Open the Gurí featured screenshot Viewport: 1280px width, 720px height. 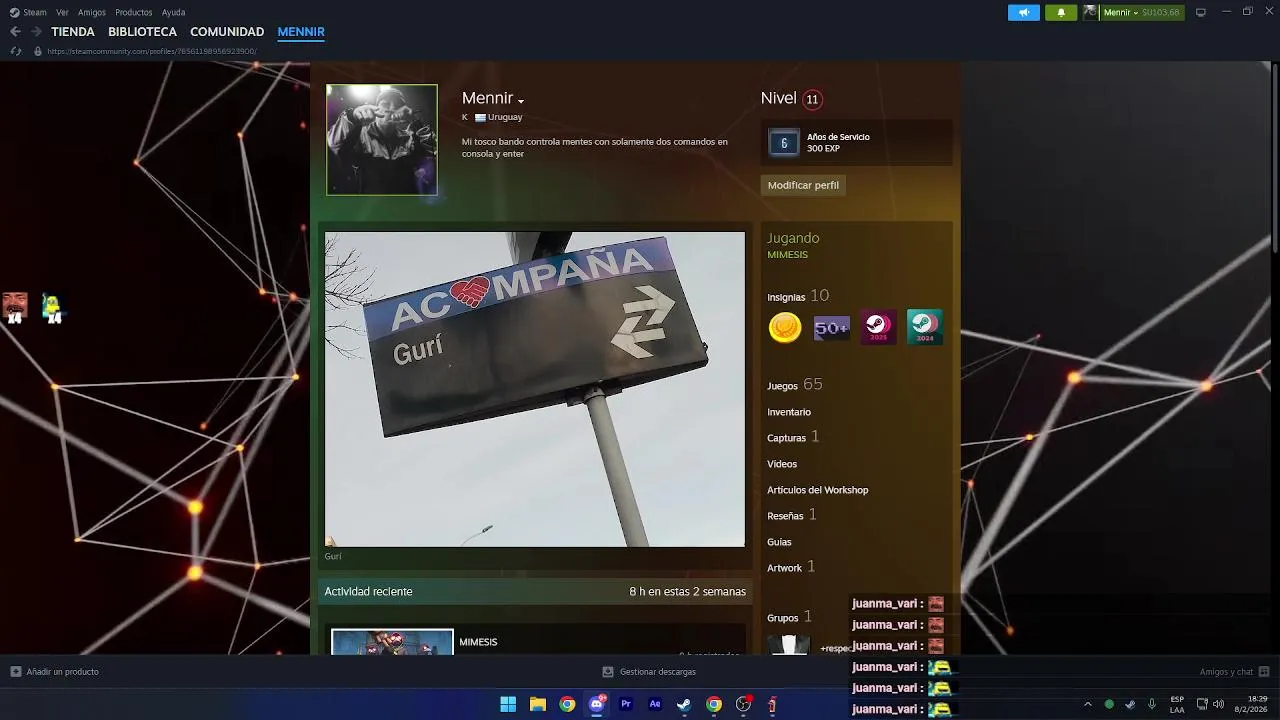(x=535, y=389)
